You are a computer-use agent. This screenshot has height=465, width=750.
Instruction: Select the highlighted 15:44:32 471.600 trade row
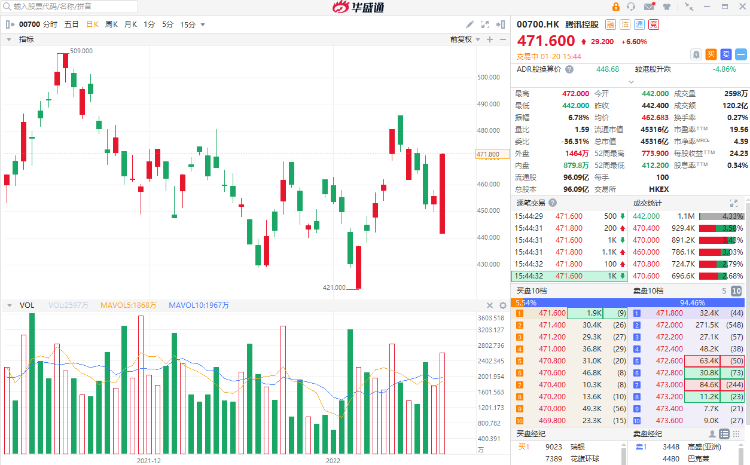(569, 276)
